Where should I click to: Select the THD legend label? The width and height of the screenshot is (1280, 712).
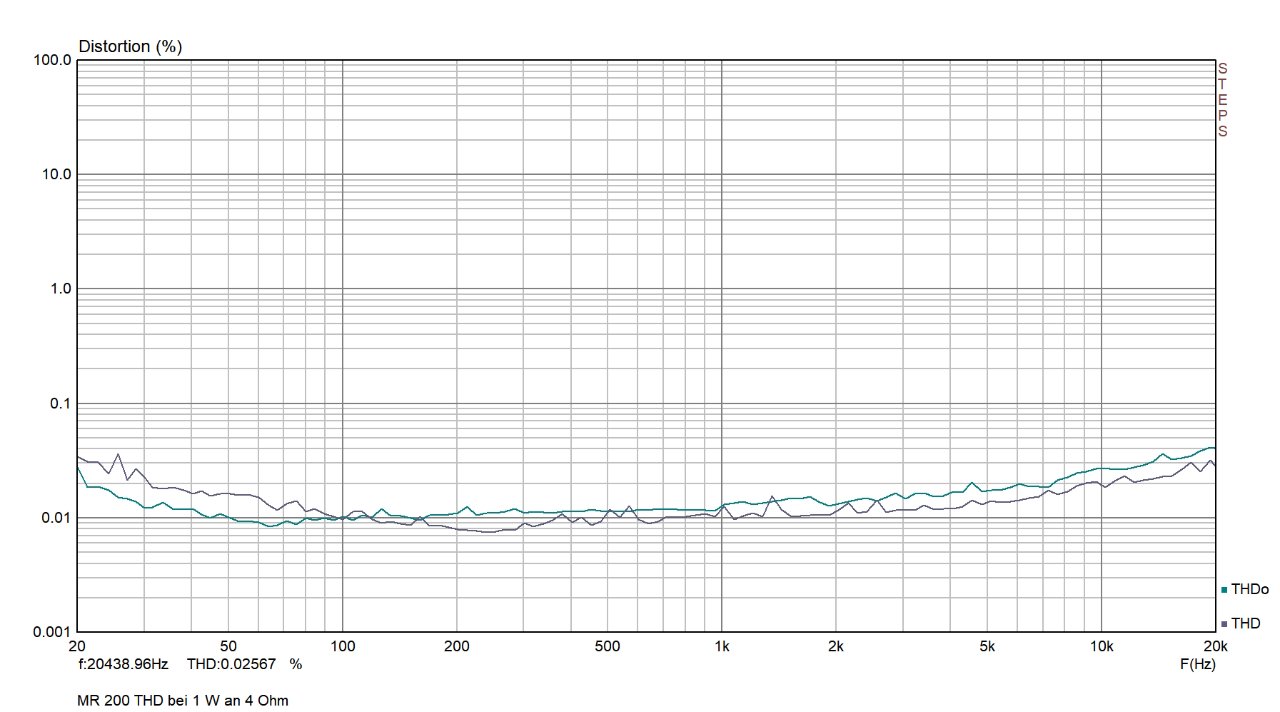(1246, 624)
